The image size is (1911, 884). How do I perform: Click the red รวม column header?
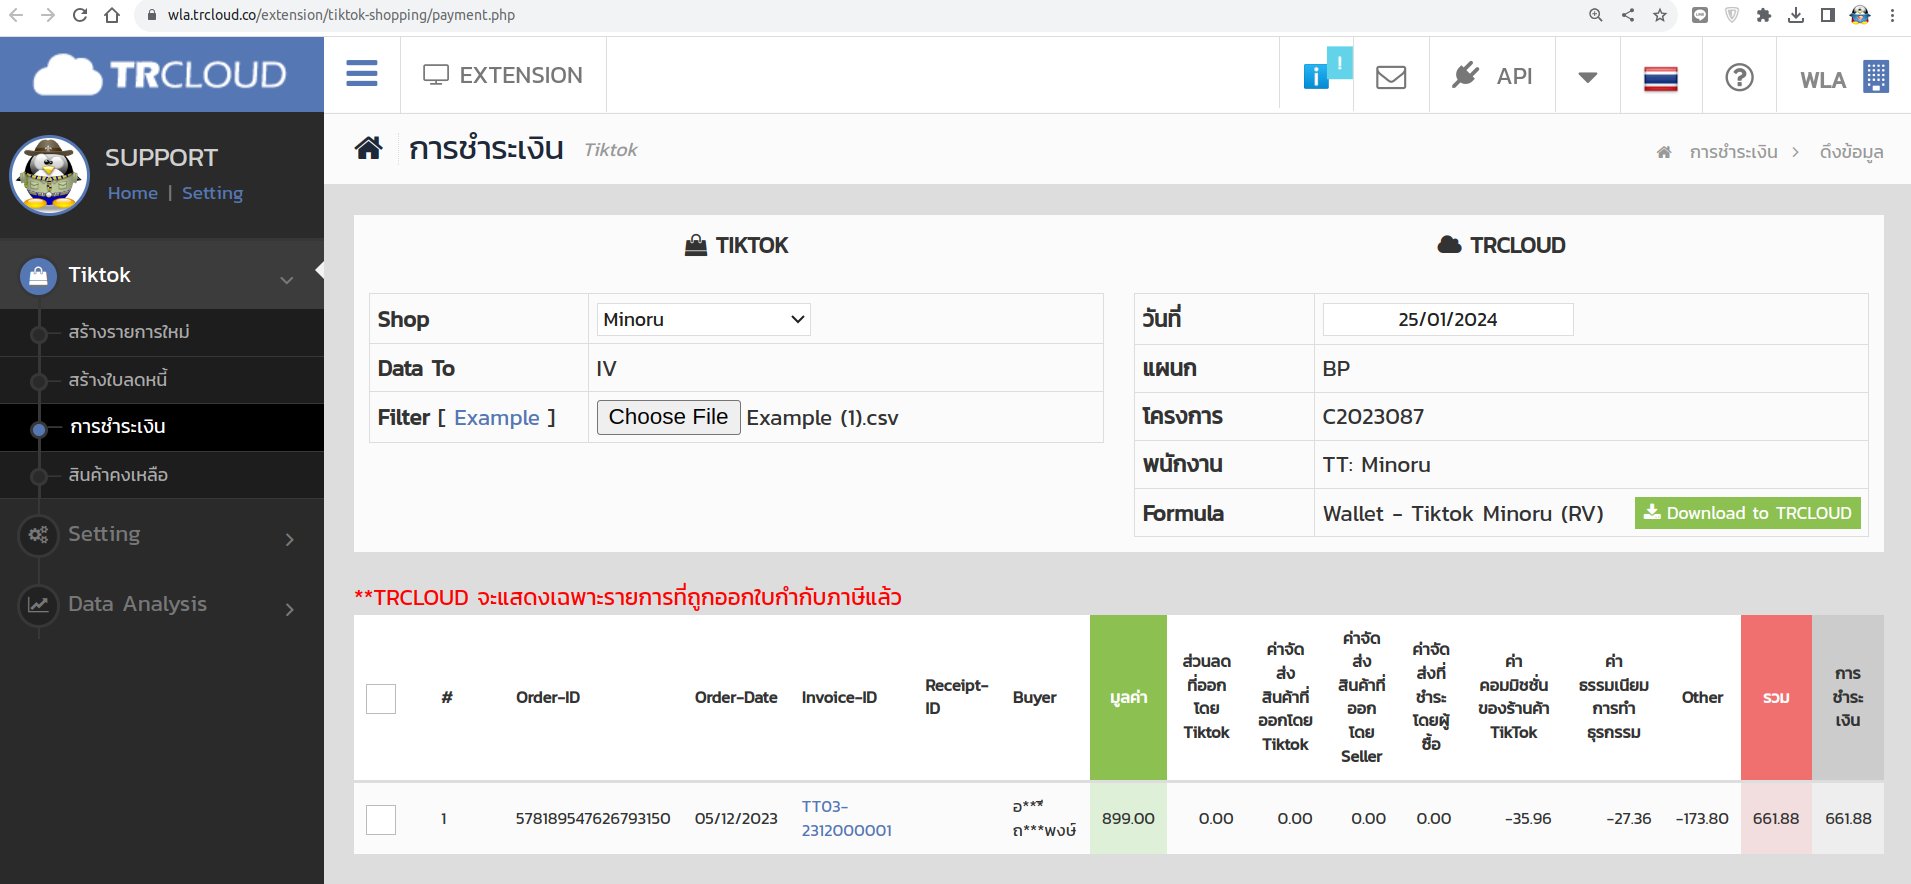1776,697
